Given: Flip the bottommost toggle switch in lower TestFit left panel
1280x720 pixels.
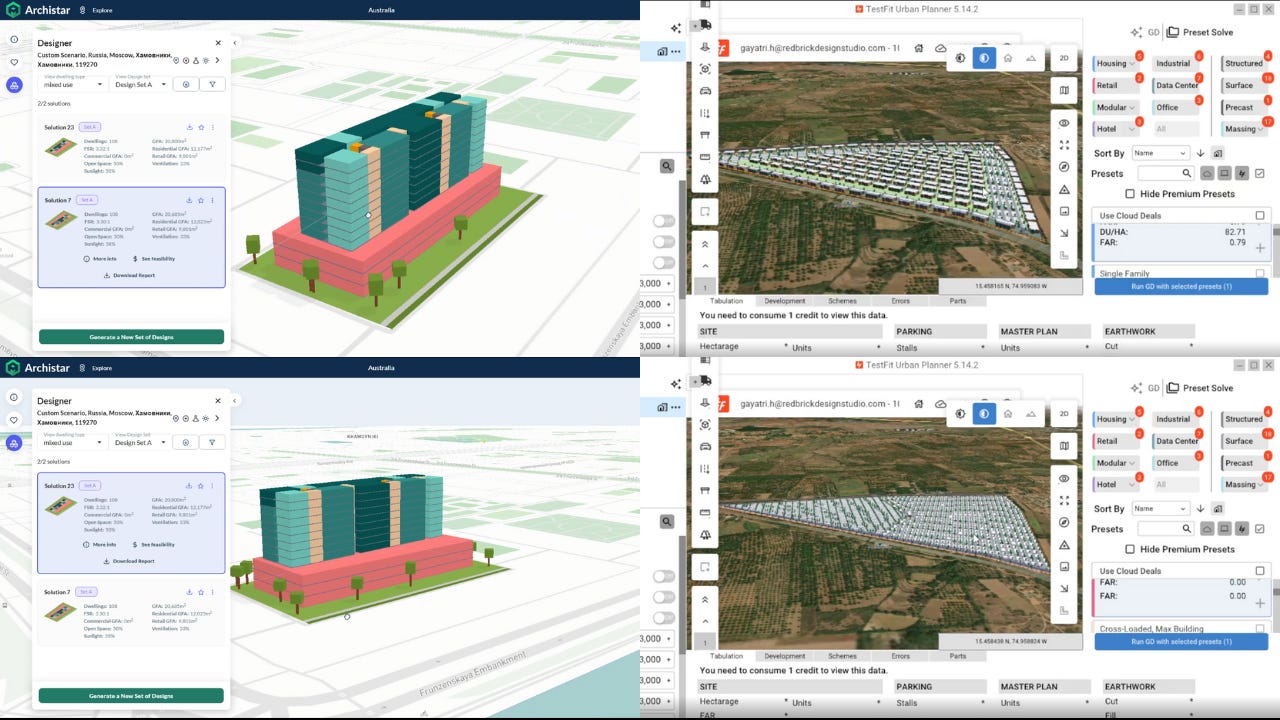Looking at the screenshot, I should 664,618.
